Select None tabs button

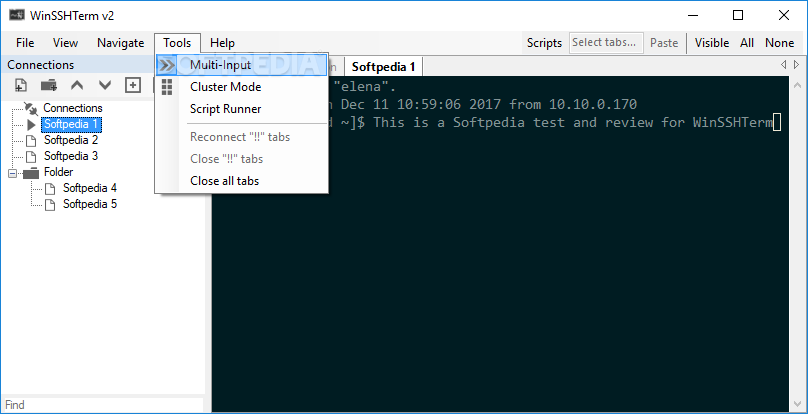pyautogui.click(x=779, y=43)
